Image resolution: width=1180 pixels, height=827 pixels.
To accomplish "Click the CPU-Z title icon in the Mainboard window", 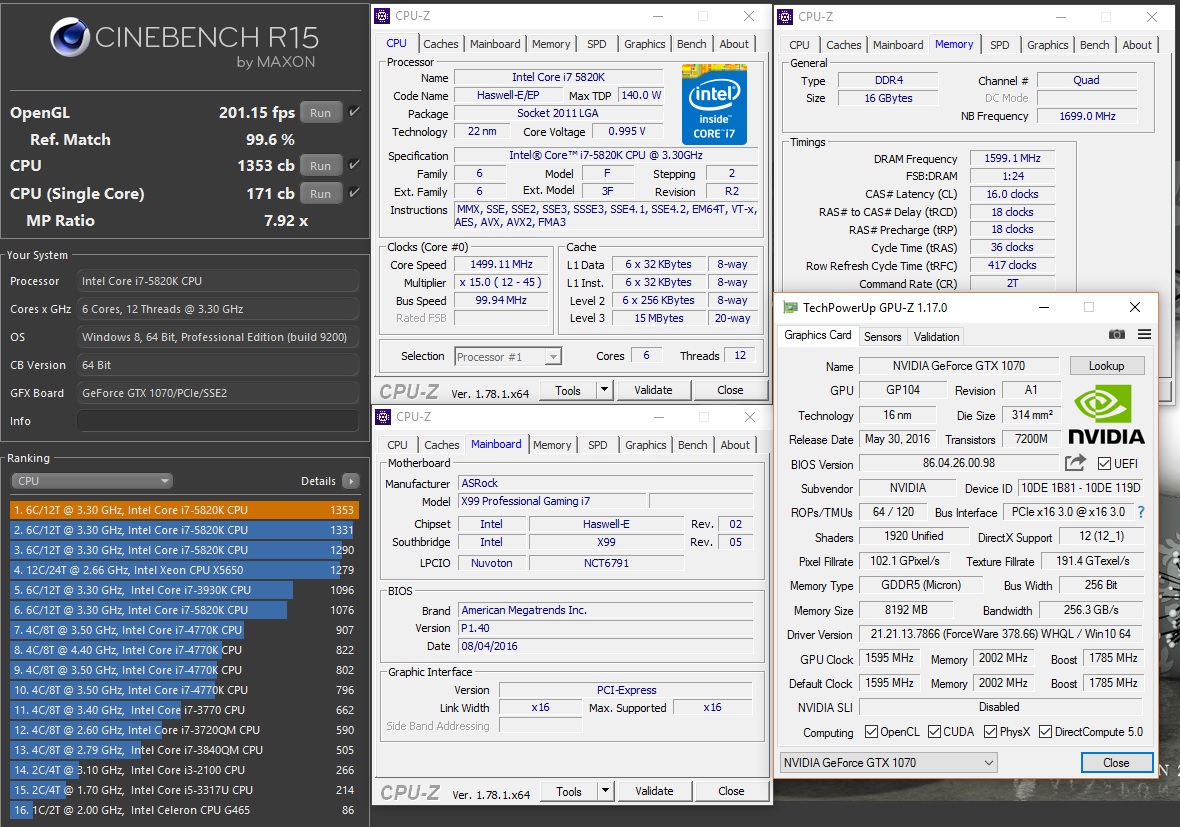I will click(383, 417).
